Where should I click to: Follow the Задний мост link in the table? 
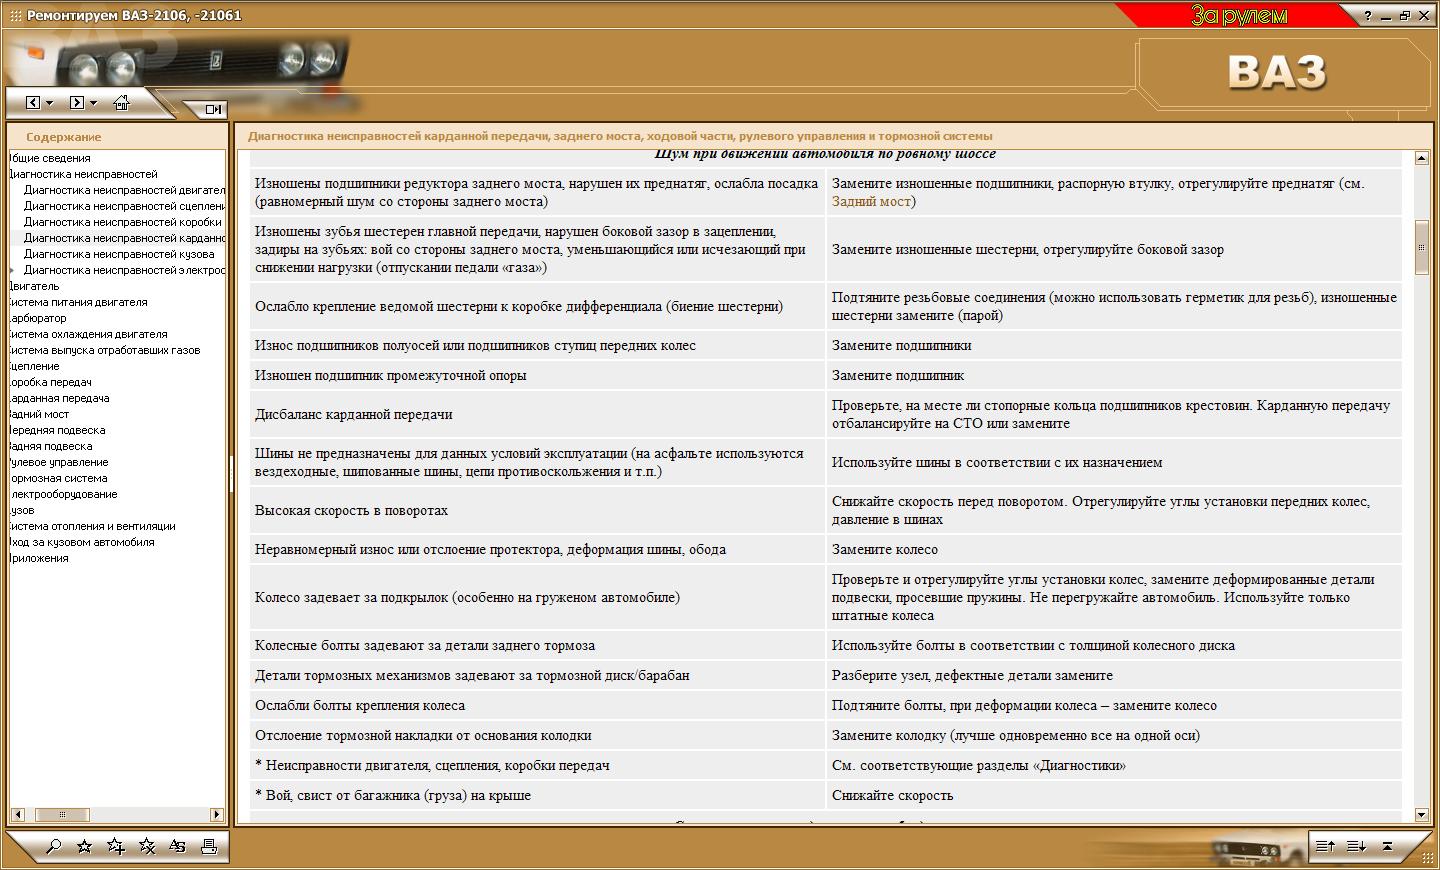[871, 201]
